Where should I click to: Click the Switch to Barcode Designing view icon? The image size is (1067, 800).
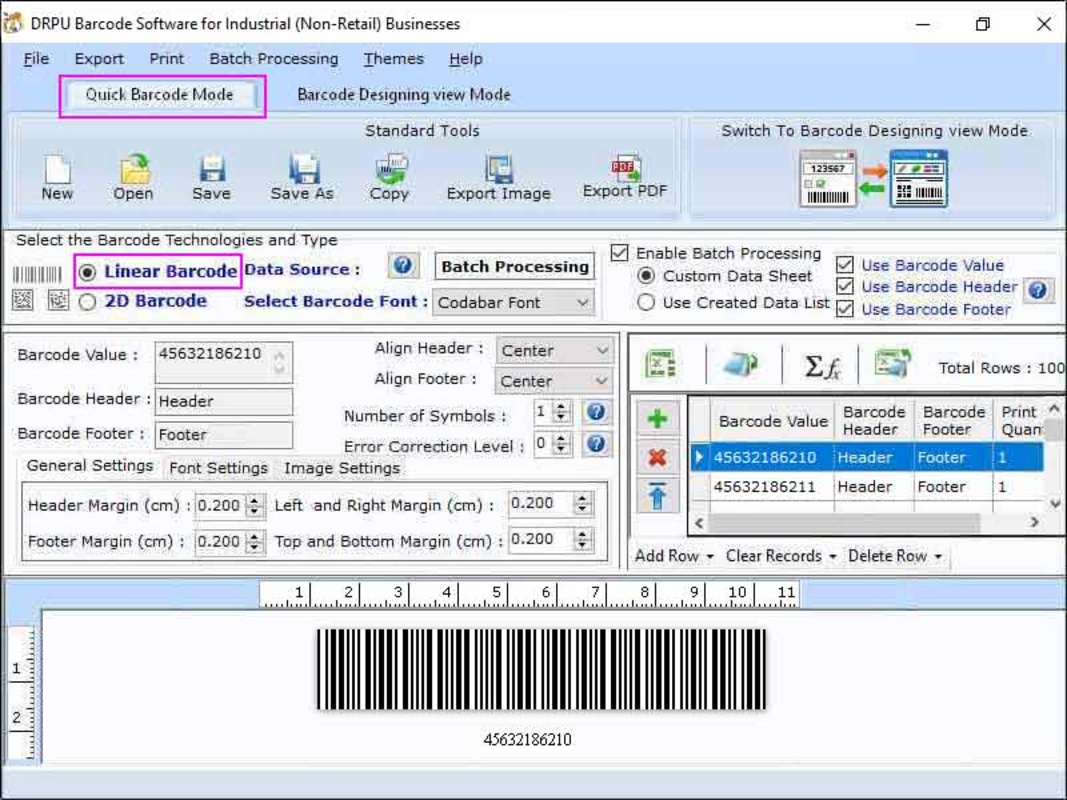(873, 178)
